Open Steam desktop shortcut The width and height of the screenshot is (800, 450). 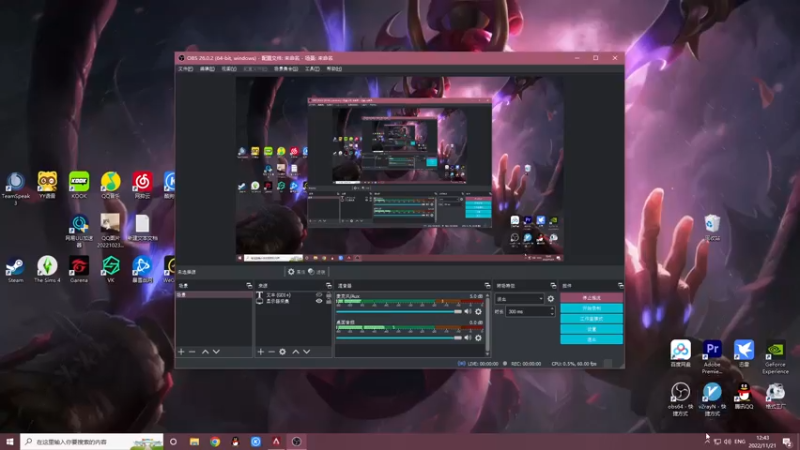[15, 269]
